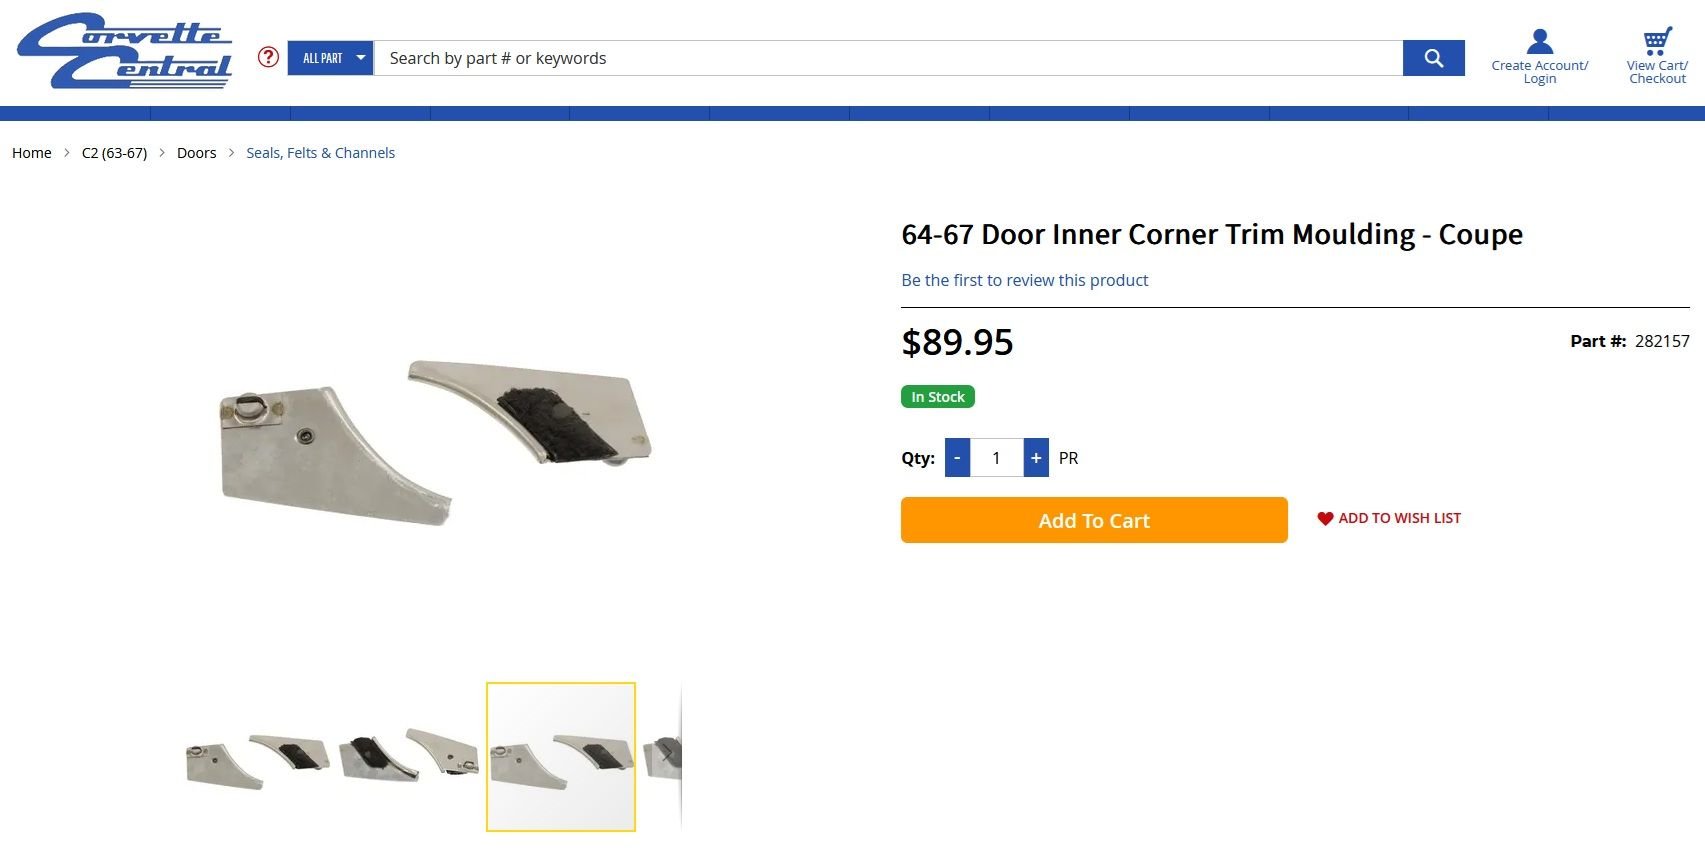Viewport: 1705px width, 853px height.
Task: Expand the ALL PART search dropdown
Action: point(331,58)
